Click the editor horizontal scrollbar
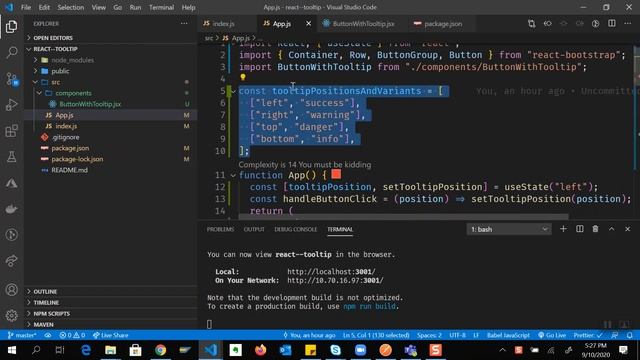This screenshot has width=640, height=360. coord(403,216)
